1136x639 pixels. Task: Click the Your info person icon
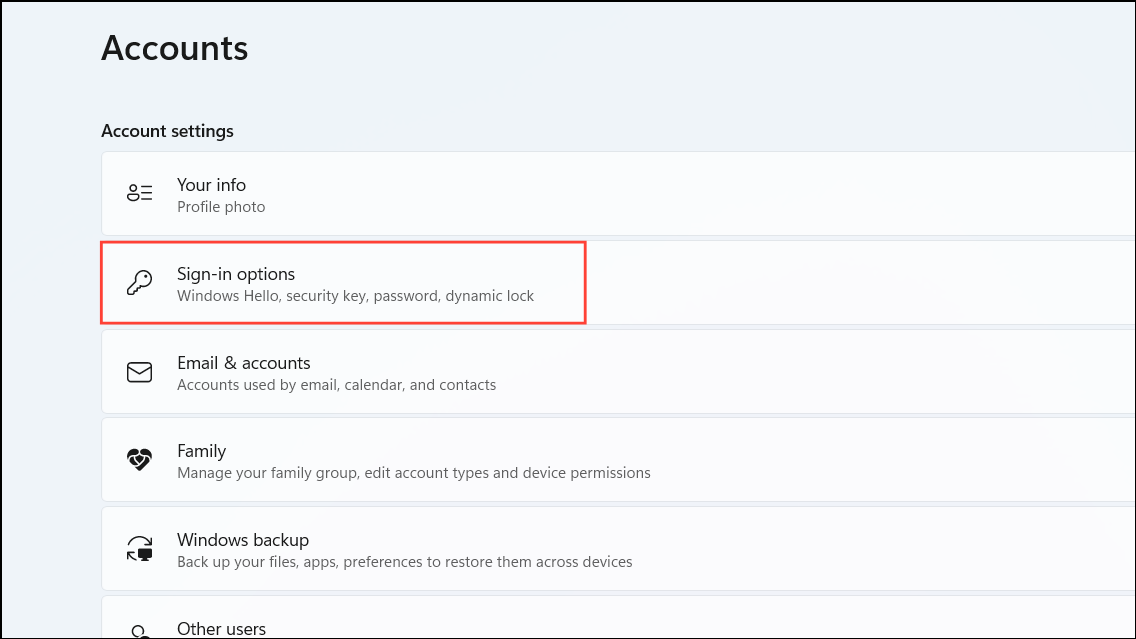tap(139, 193)
